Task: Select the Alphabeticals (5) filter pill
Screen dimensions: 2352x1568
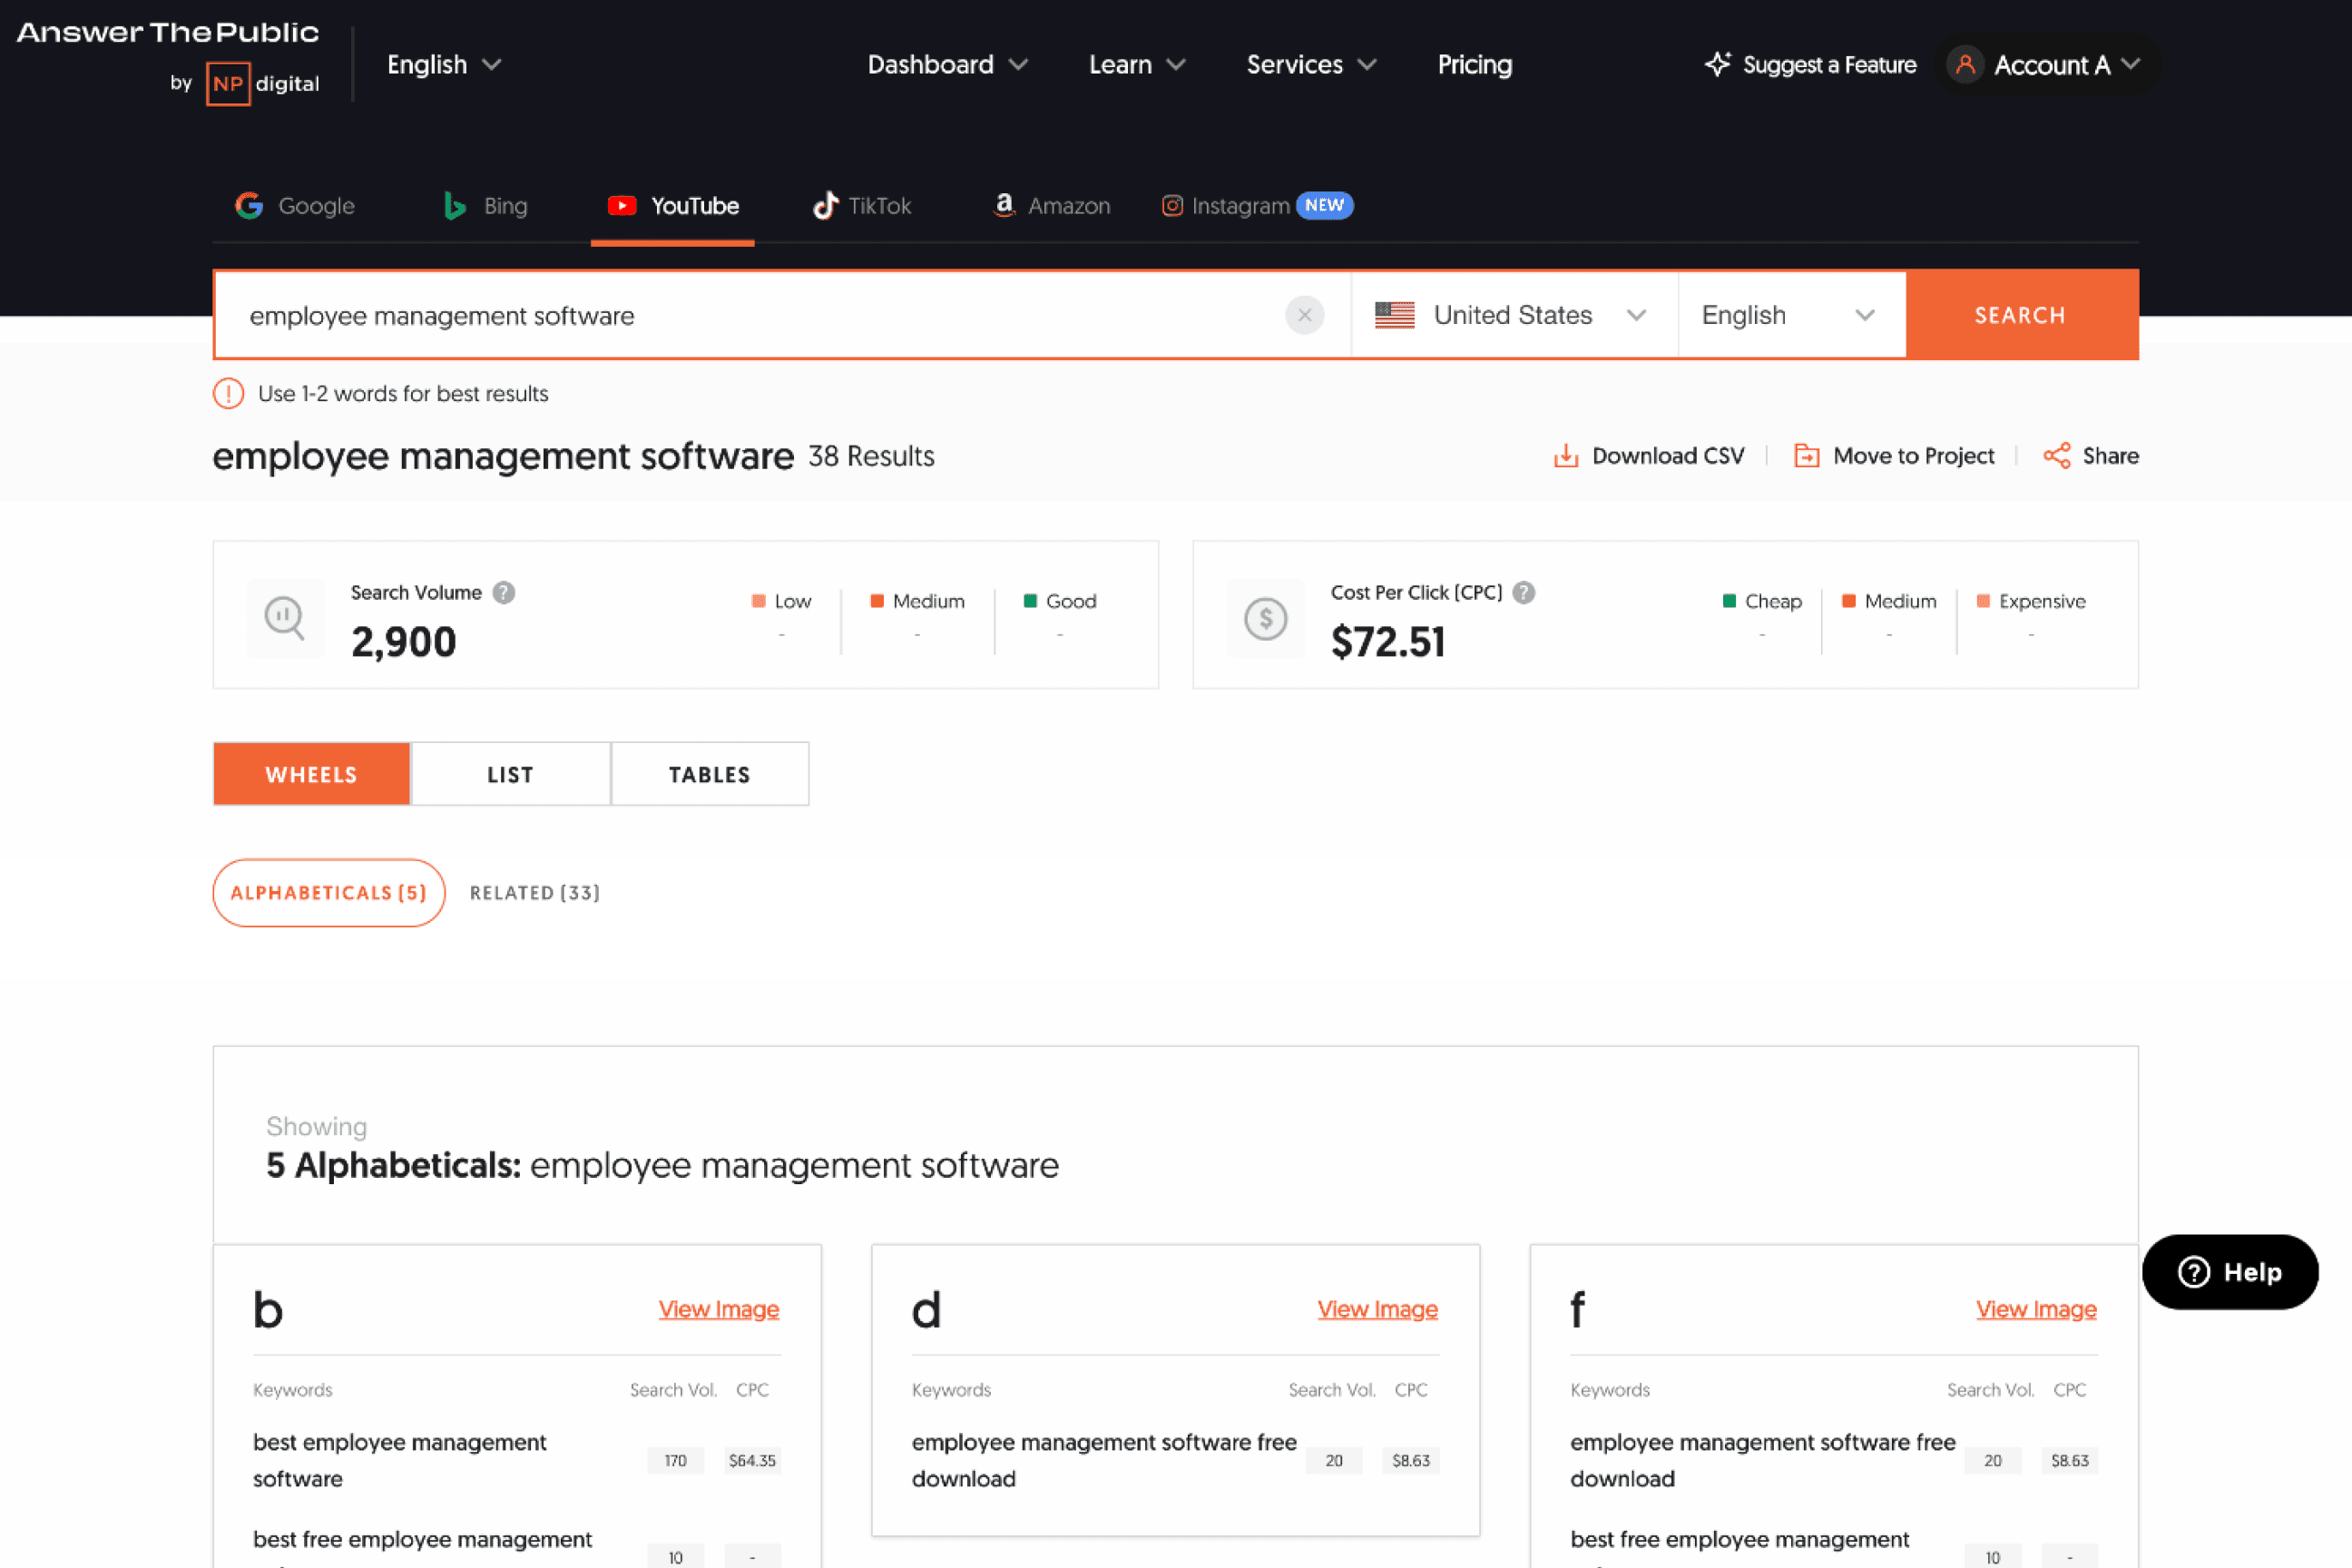Action: click(328, 893)
